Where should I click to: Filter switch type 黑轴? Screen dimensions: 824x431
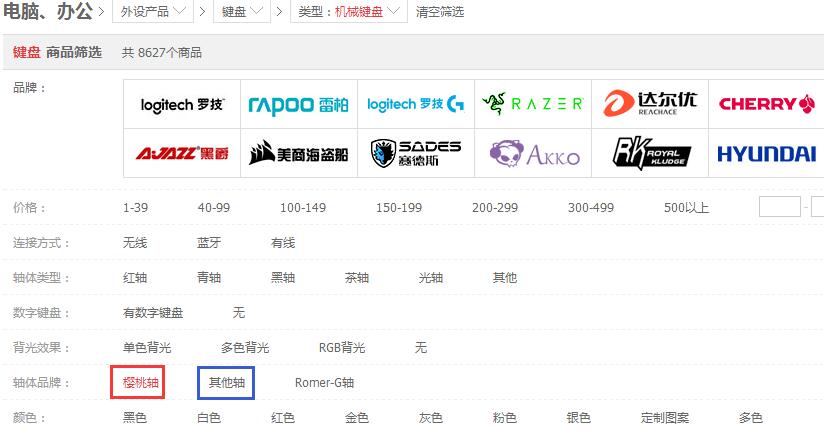point(283,278)
